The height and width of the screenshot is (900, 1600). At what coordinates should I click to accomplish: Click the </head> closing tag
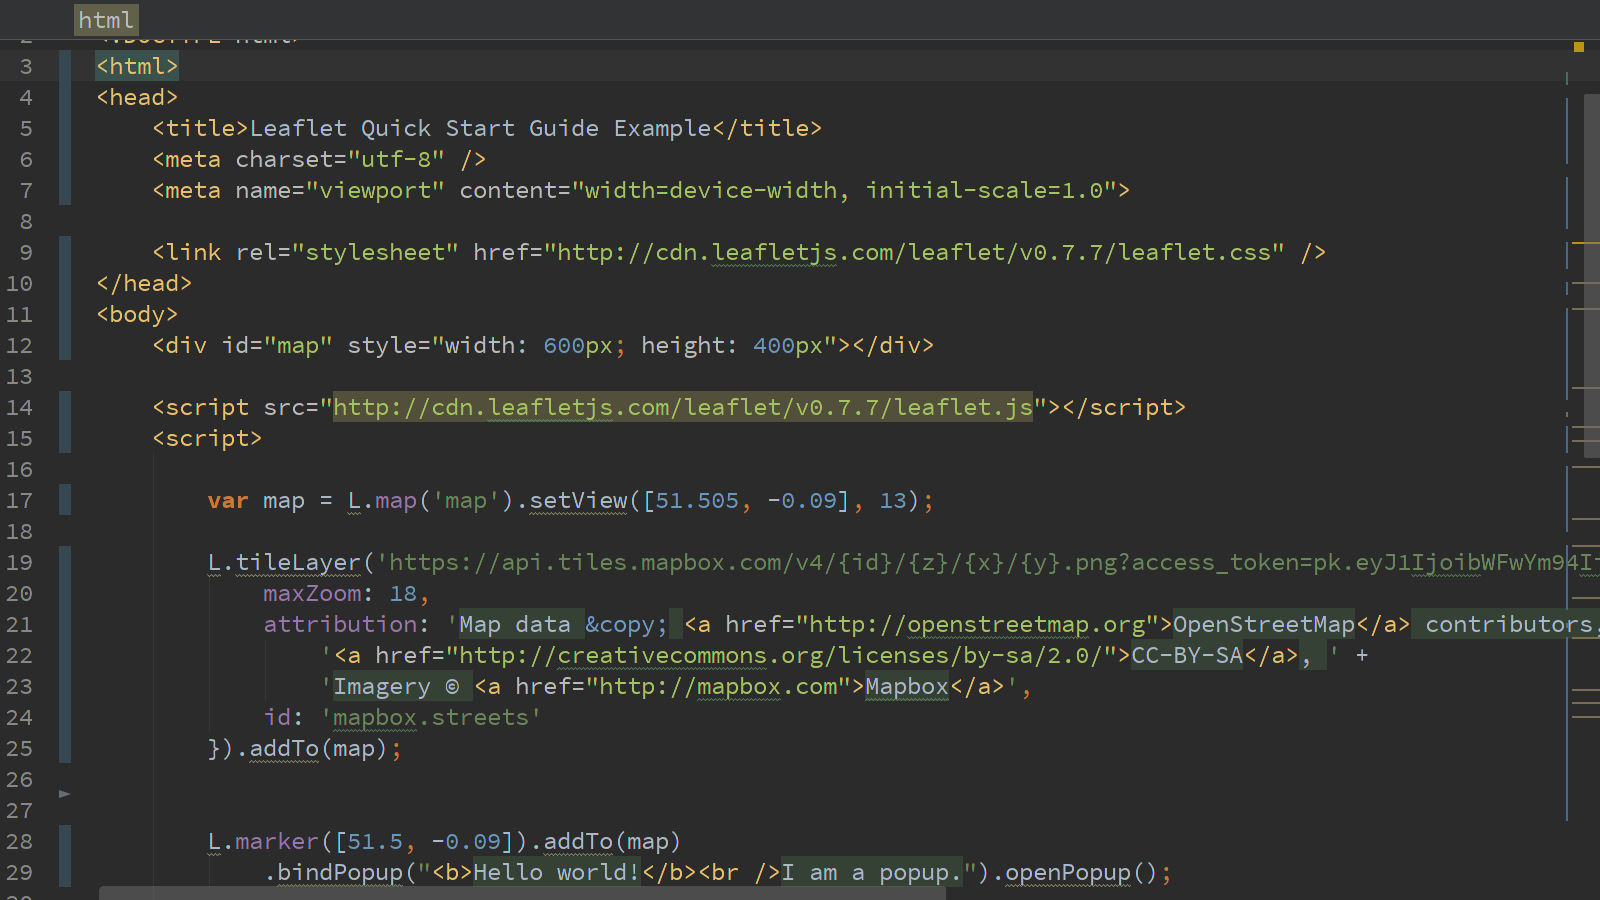pos(144,283)
